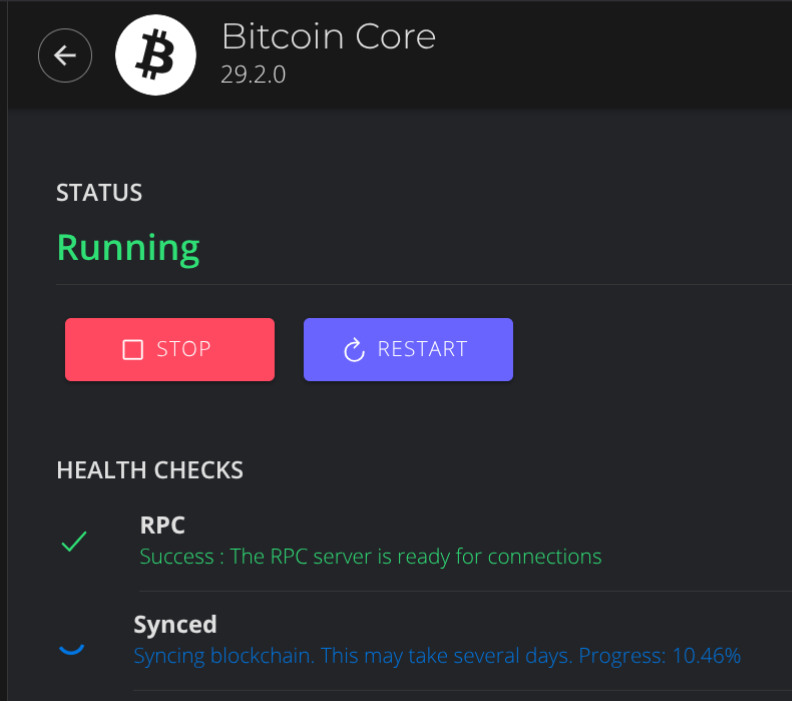Click the HEALTH CHECKS heading
The width and height of the screenshot is (792, 701).
click(150, 470)
